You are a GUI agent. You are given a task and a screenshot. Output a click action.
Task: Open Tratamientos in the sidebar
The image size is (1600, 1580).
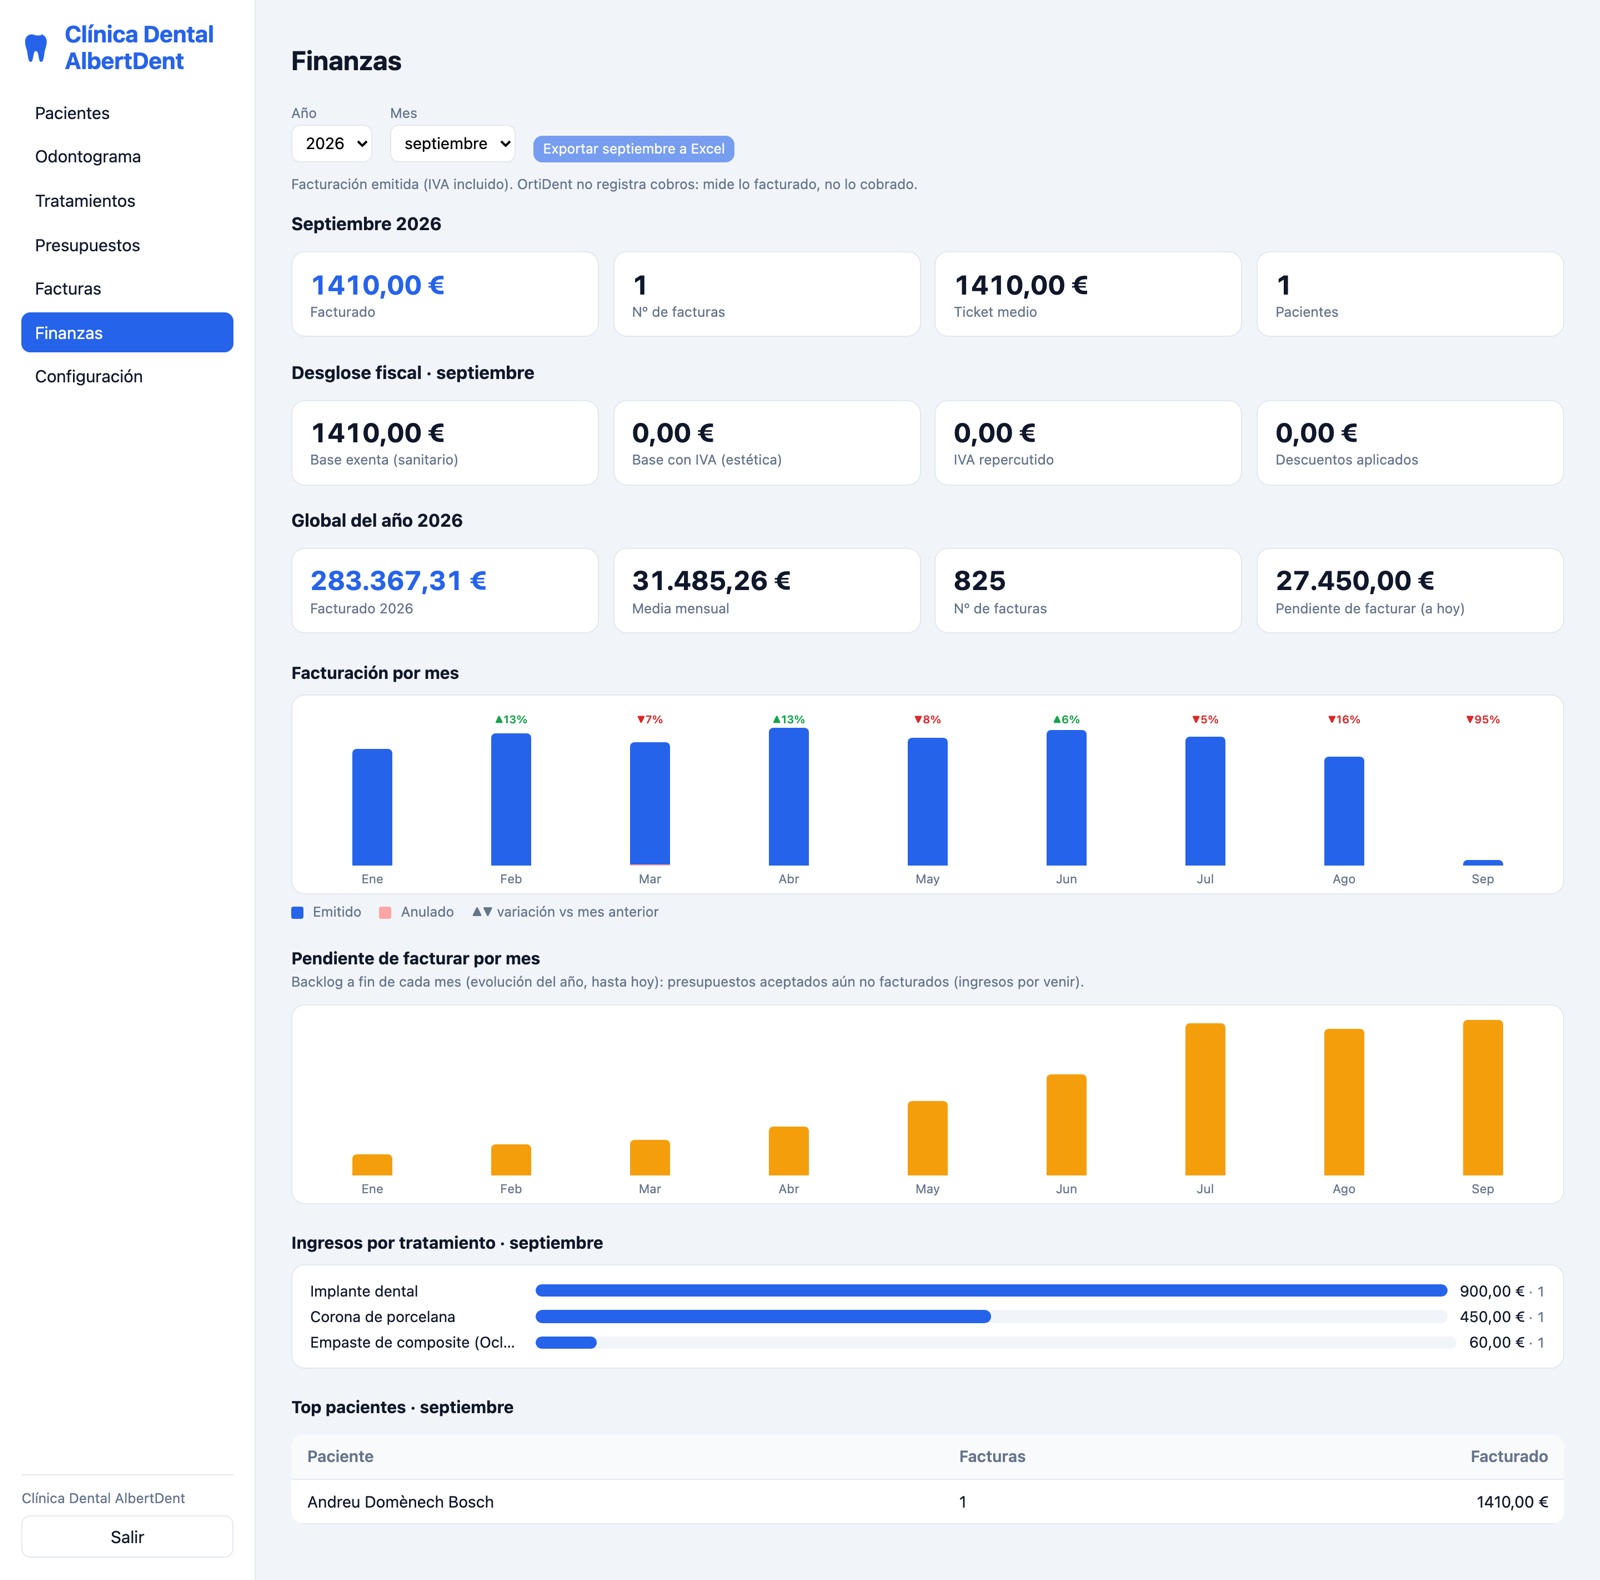[x=127, y=201]
